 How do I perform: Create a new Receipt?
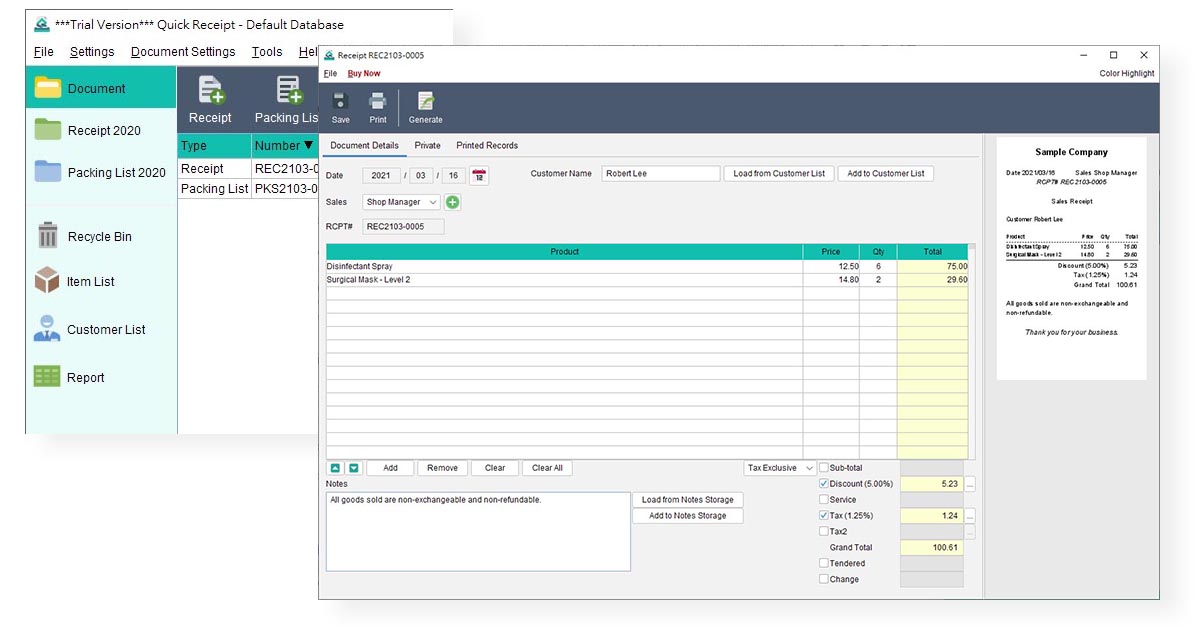click(210, 97)
